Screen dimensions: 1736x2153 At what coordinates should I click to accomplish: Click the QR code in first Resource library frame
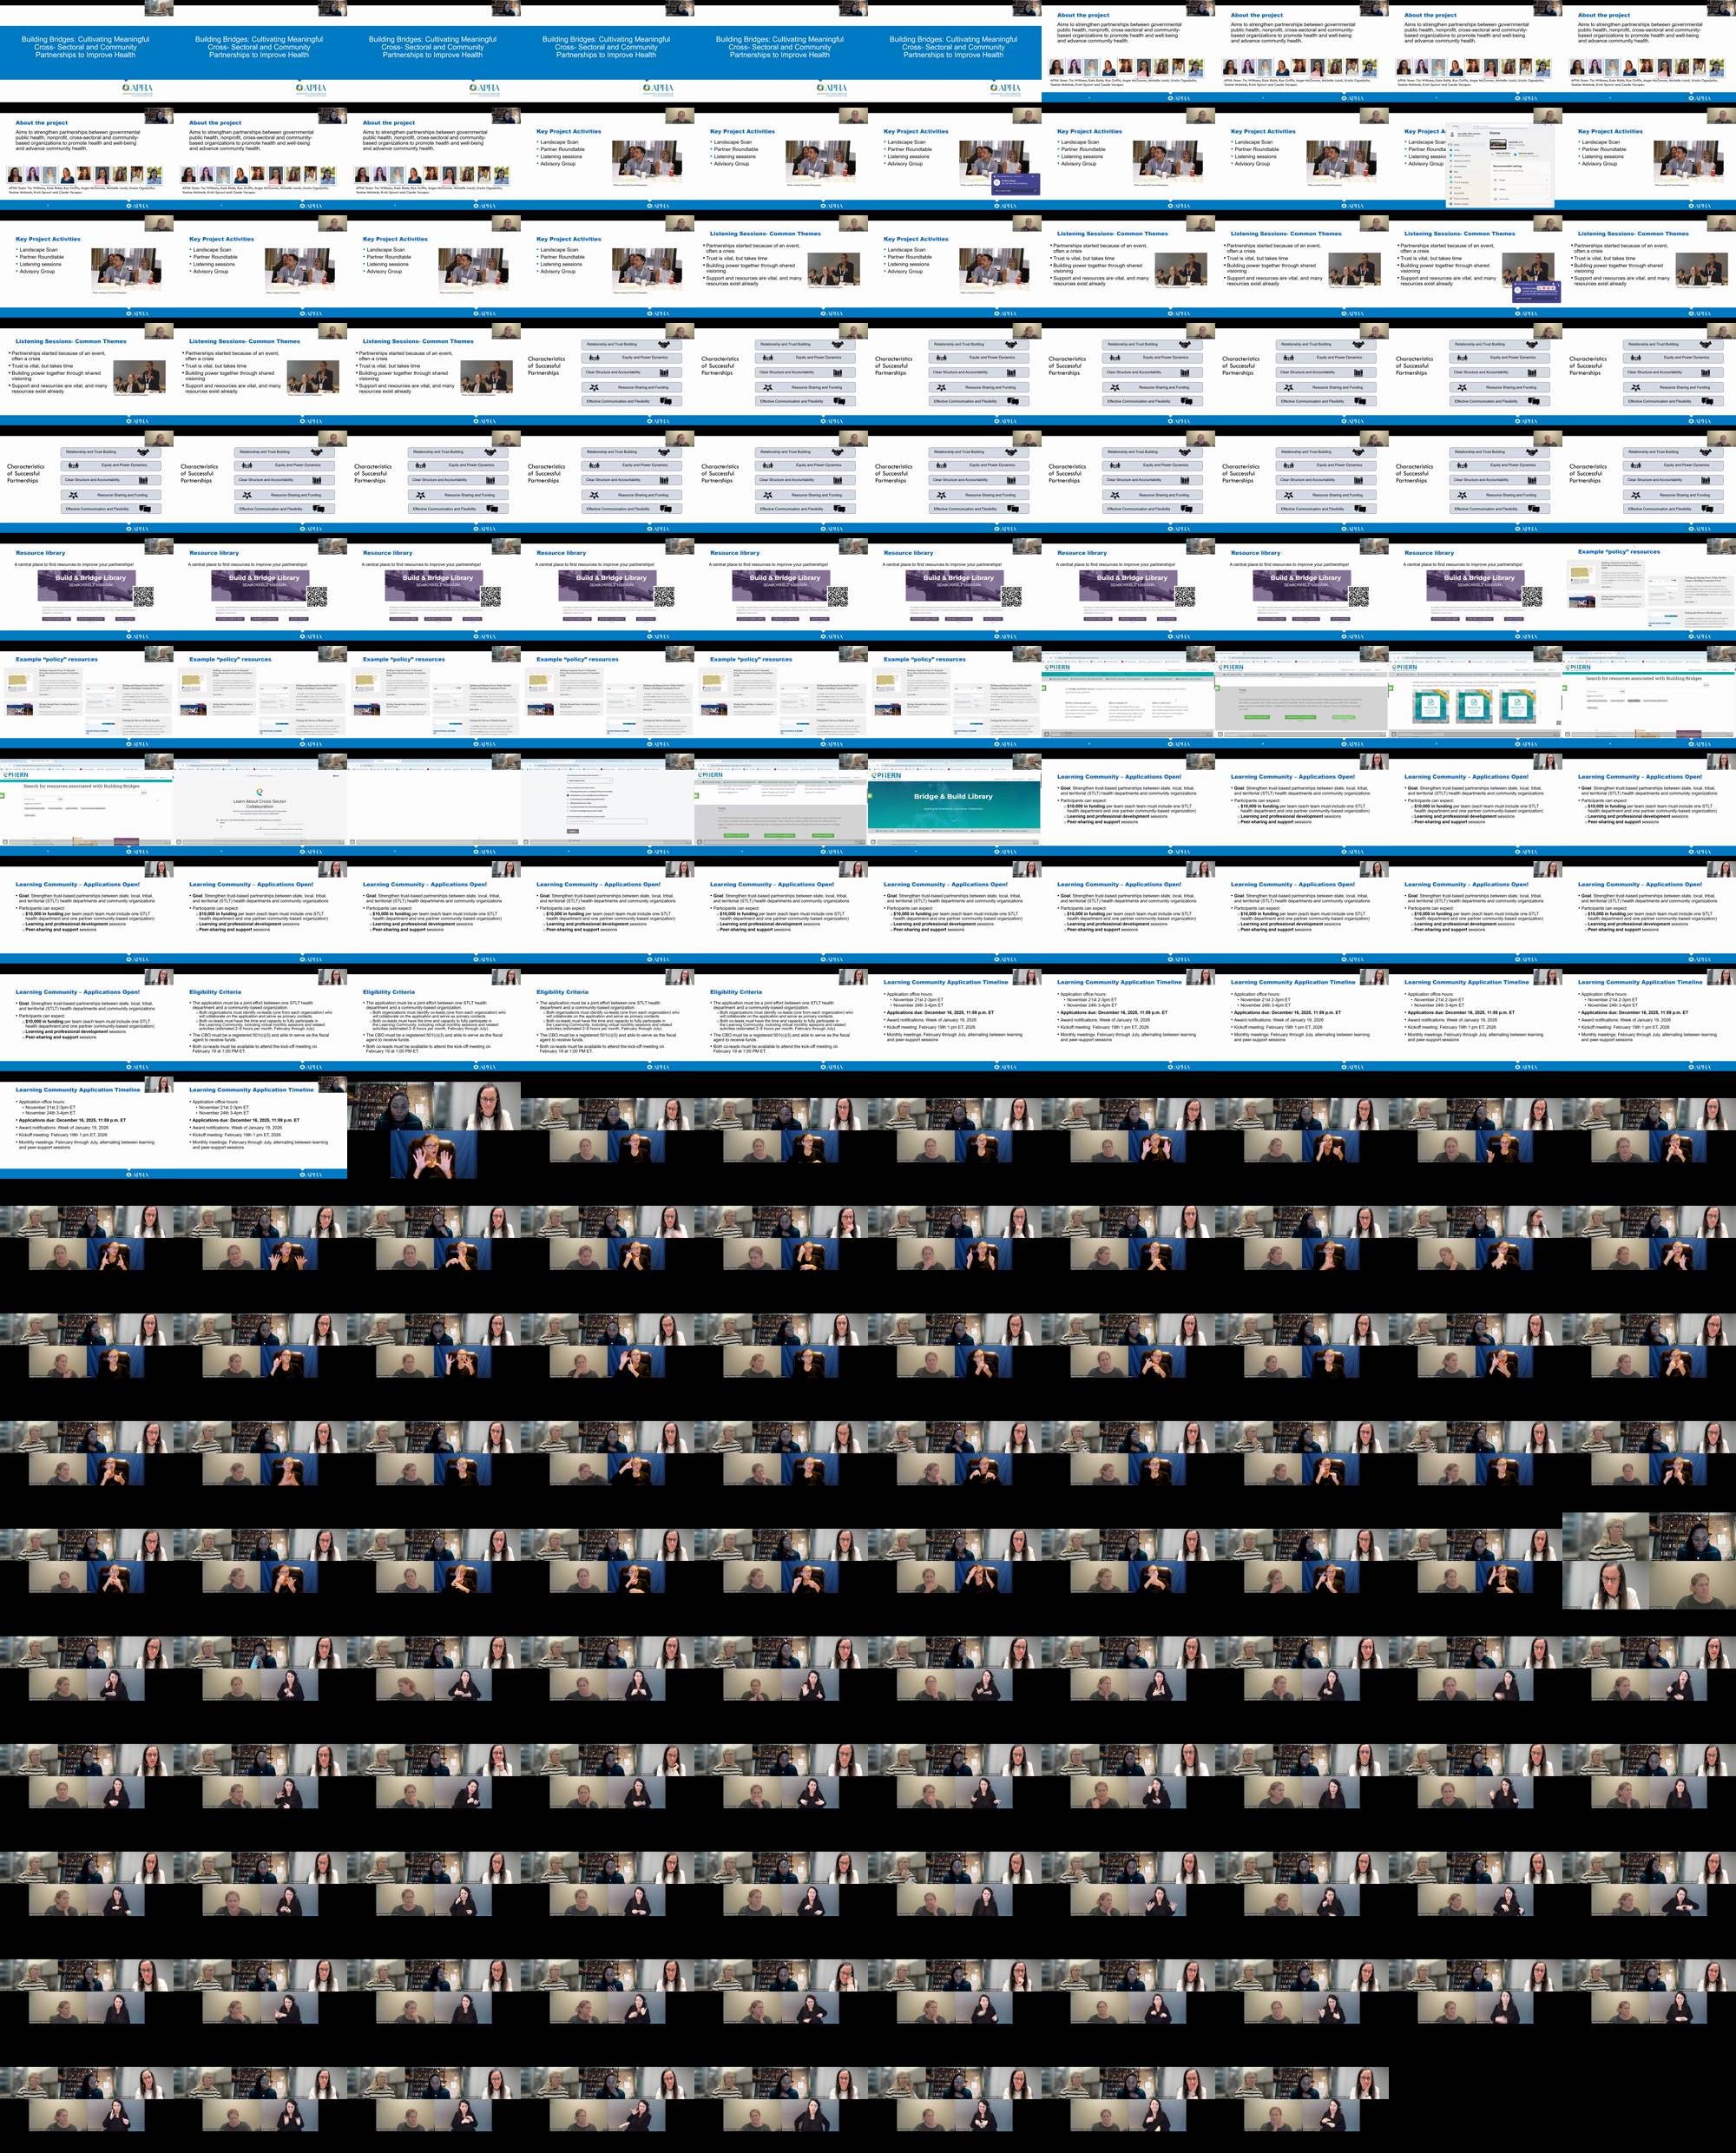145,597
